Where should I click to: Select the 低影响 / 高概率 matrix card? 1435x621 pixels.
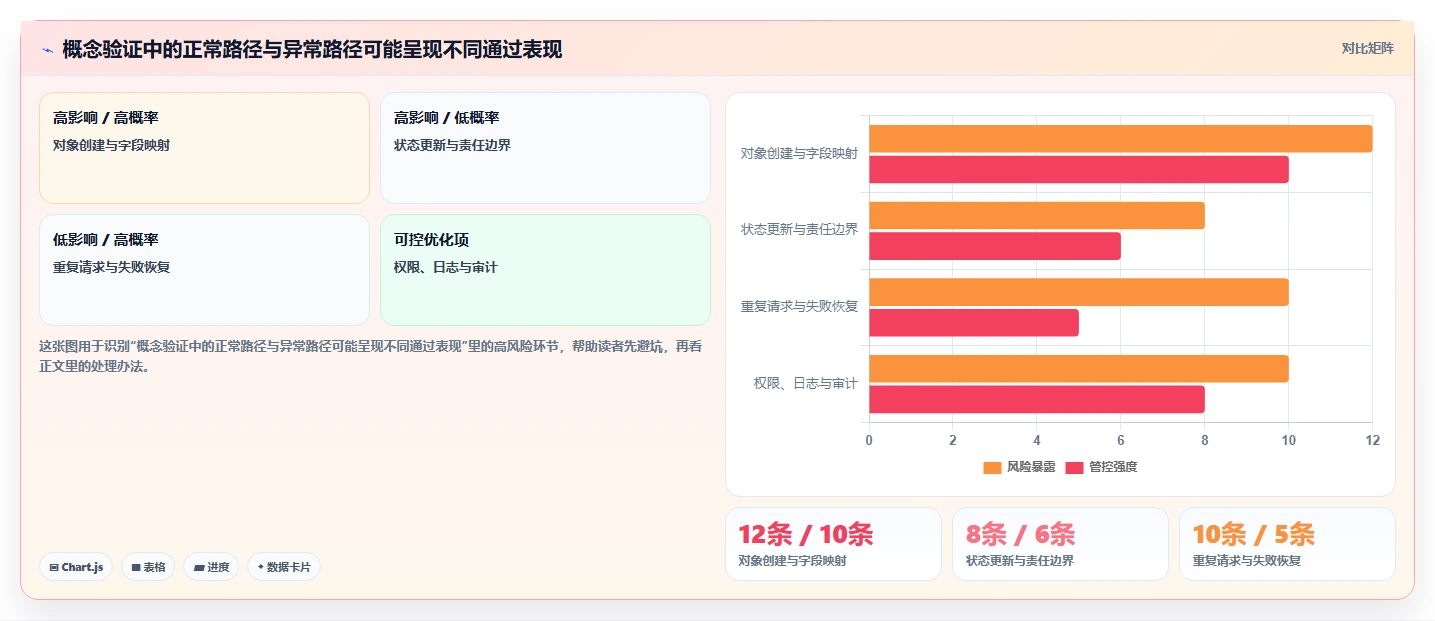pos(204,270)
